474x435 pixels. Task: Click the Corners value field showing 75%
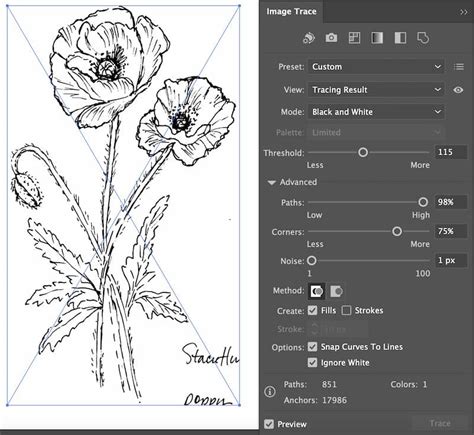click(451, 231)
